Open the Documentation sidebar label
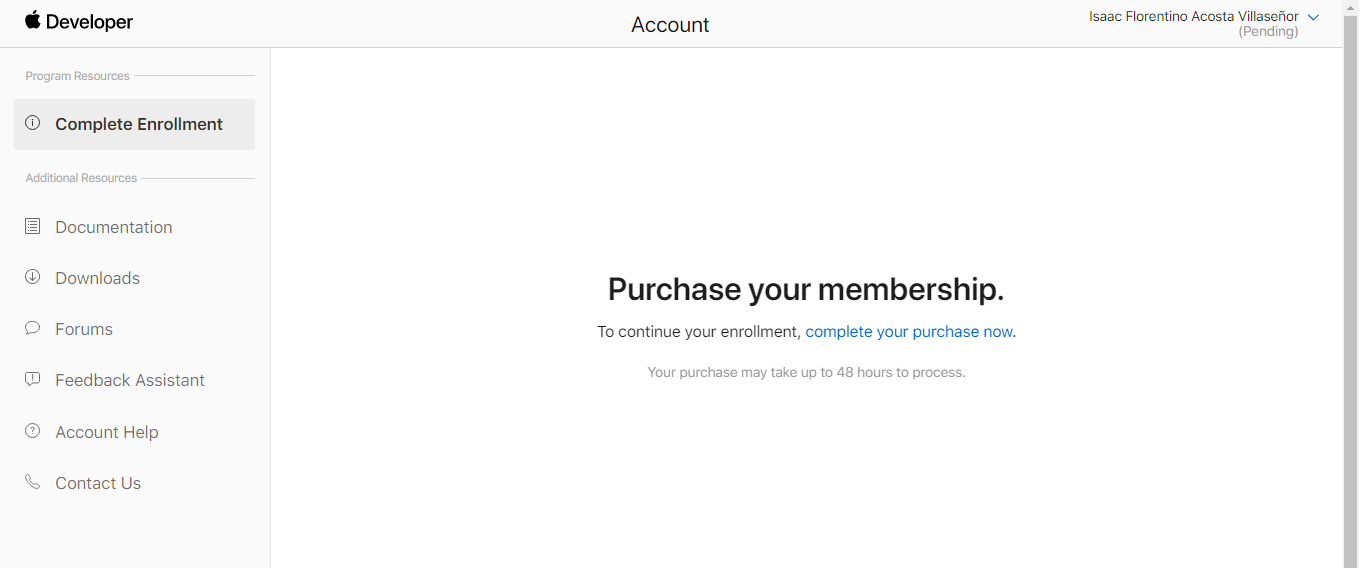This screenshot has height=568, width=1360. click(114, 227)
